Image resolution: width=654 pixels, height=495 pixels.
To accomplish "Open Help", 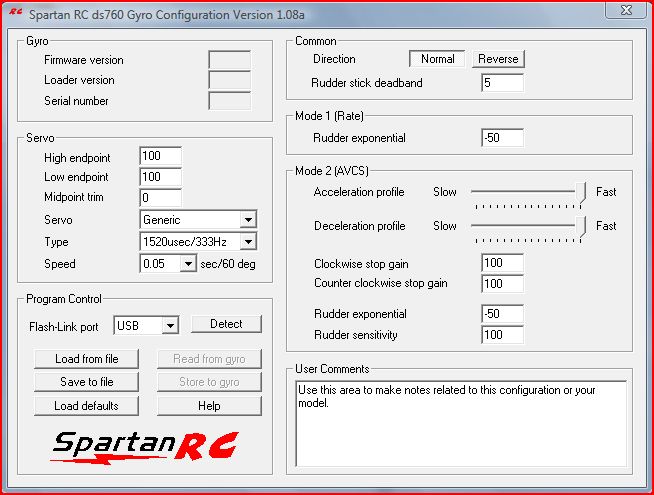I will click(x=209, y=406).
